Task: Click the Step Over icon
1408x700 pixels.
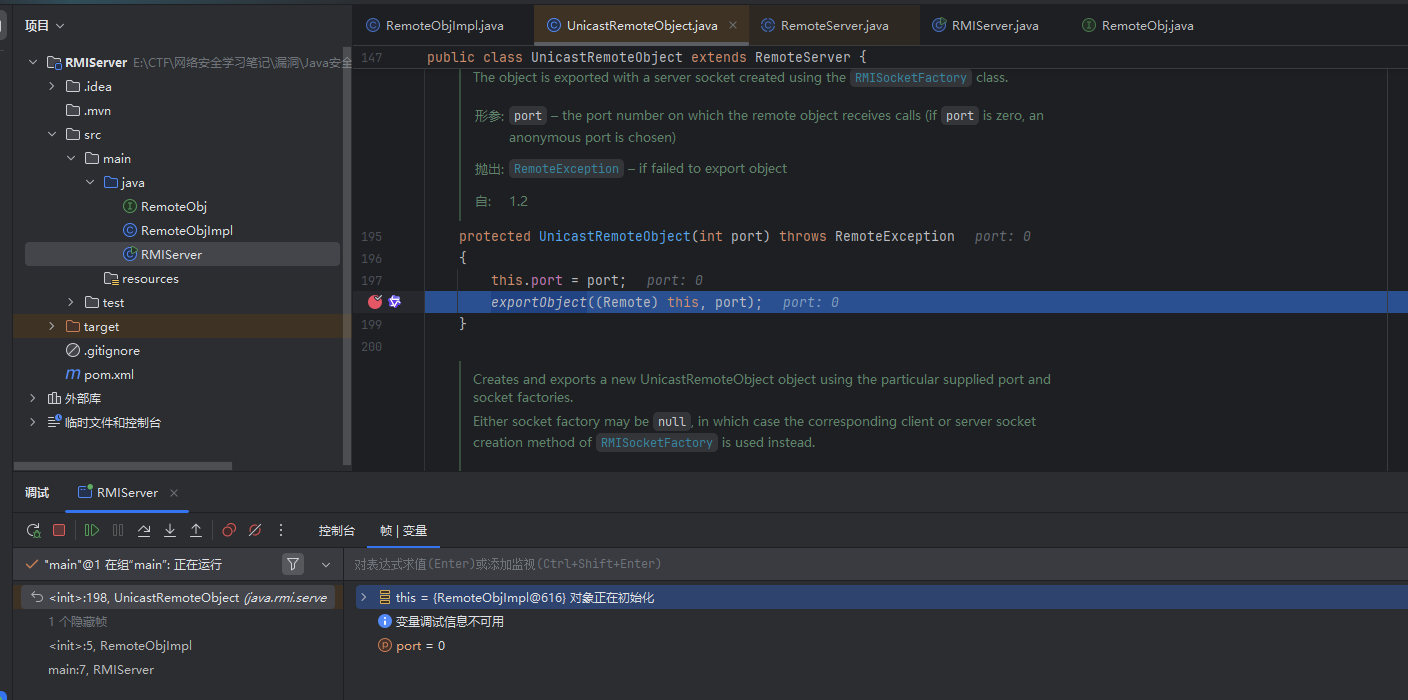Action: tap(144, 530)
